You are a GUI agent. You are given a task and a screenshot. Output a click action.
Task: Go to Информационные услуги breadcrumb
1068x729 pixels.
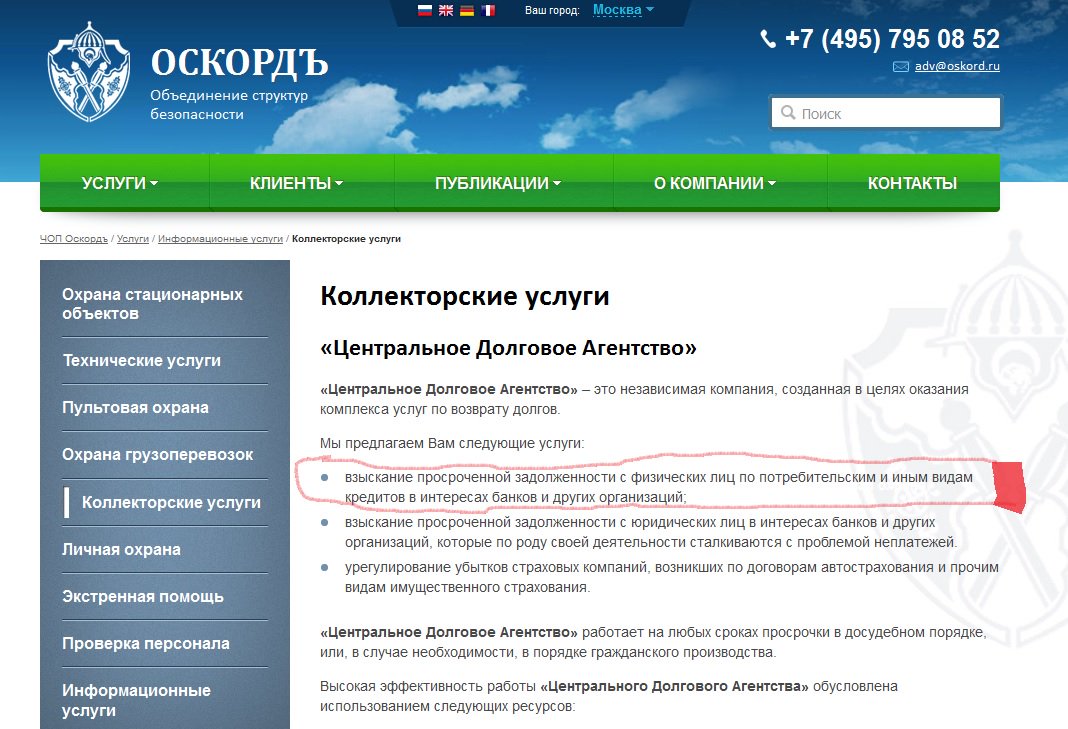tap(220, 239)
